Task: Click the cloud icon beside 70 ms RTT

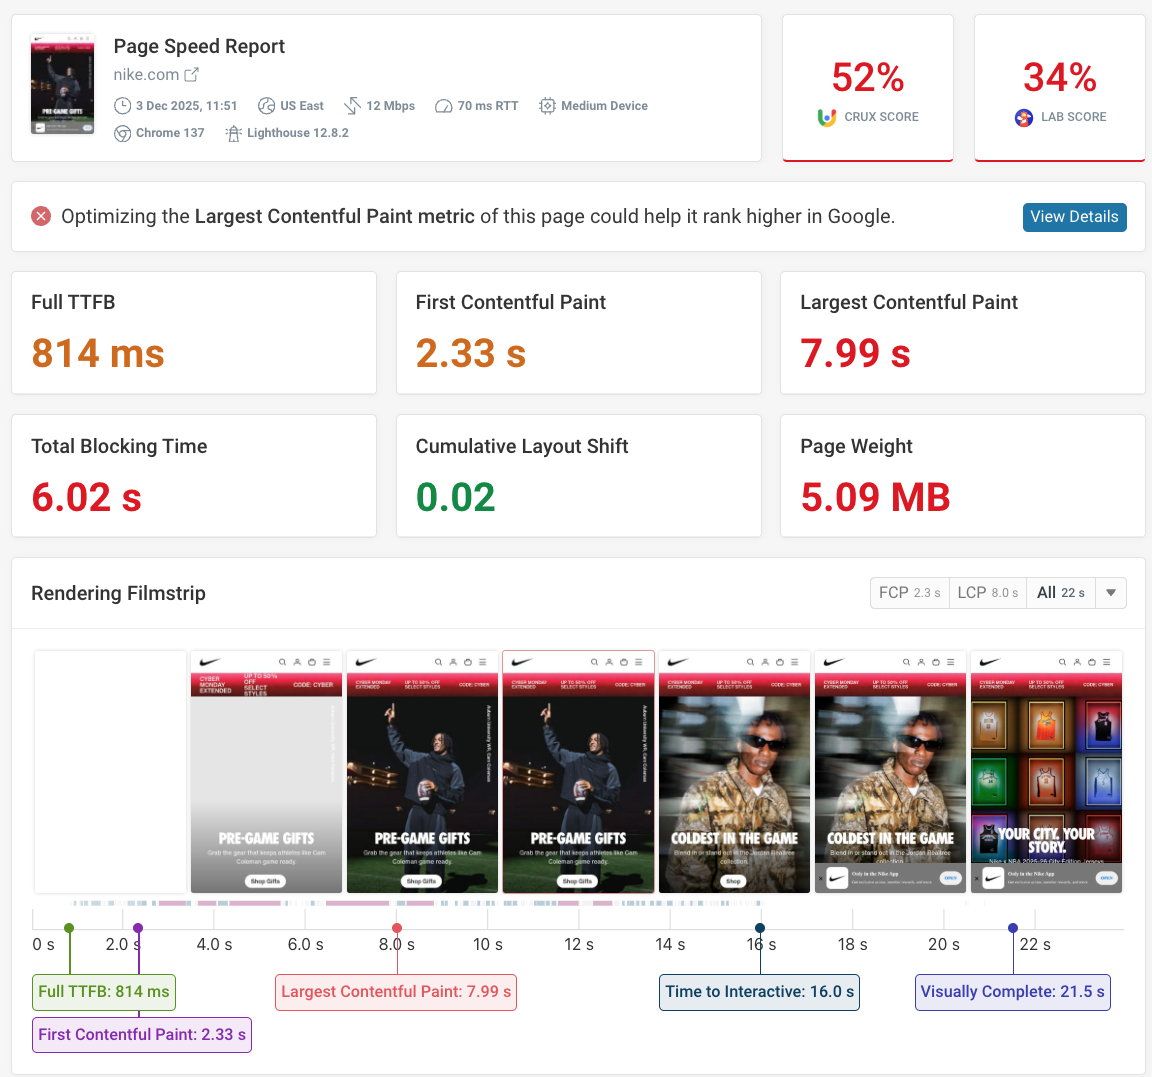Action: [443, 106]
